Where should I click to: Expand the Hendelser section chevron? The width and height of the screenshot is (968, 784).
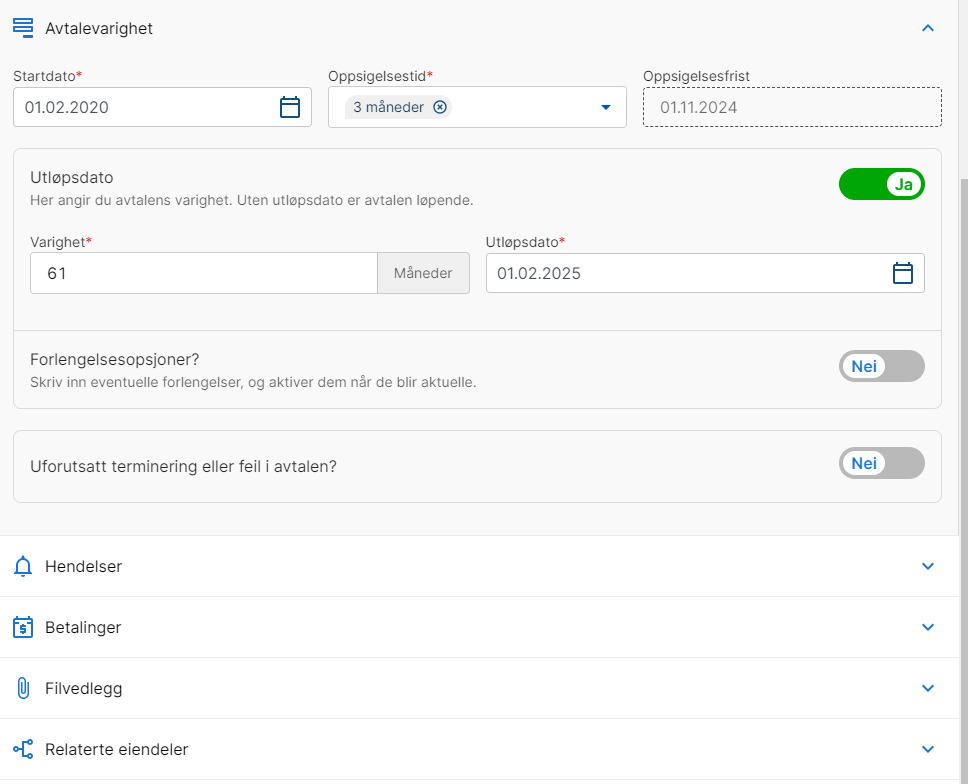pyautogui.click(x=927, y=566)
